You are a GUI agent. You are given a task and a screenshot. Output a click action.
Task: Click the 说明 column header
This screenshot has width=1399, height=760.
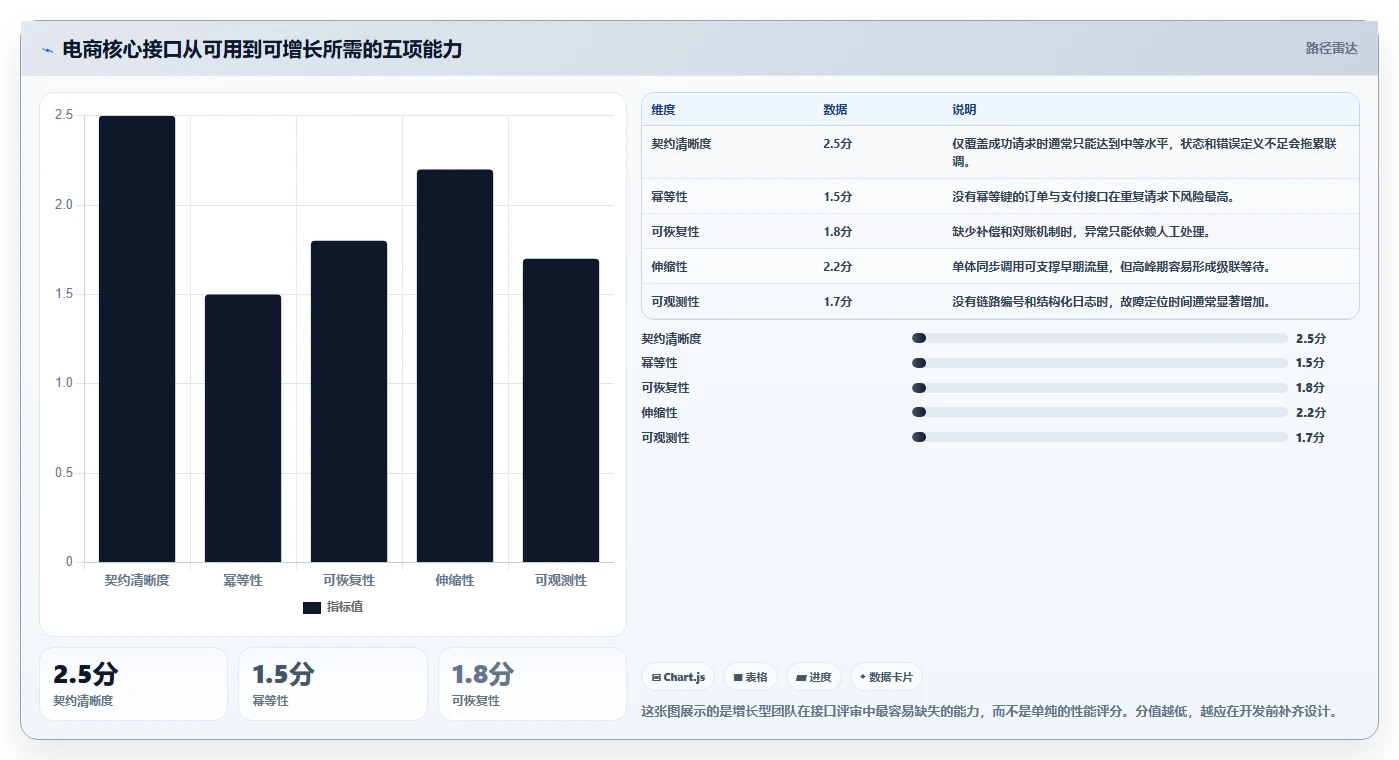tap(964, 110)
